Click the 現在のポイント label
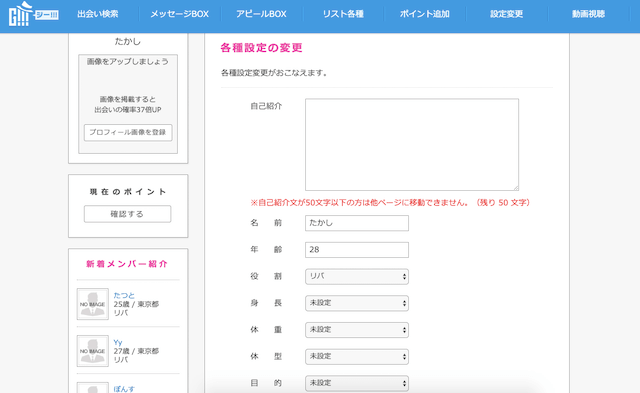The width and height of the screenshot is (640, 393). coord(128,191)
